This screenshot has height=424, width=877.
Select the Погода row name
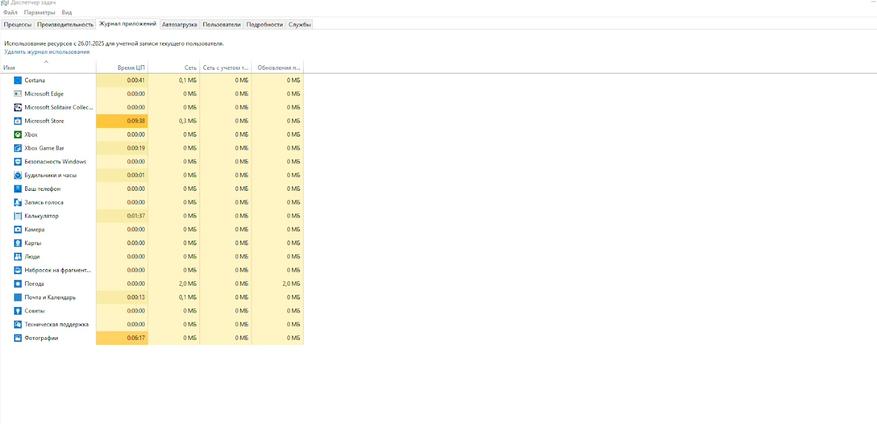click(34, 284)
